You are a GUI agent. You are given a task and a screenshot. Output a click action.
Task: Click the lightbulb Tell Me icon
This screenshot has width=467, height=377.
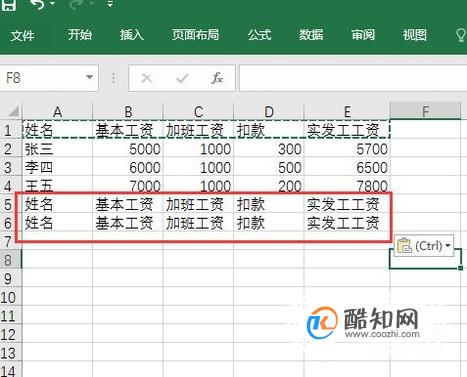click(x=461, y=35)
